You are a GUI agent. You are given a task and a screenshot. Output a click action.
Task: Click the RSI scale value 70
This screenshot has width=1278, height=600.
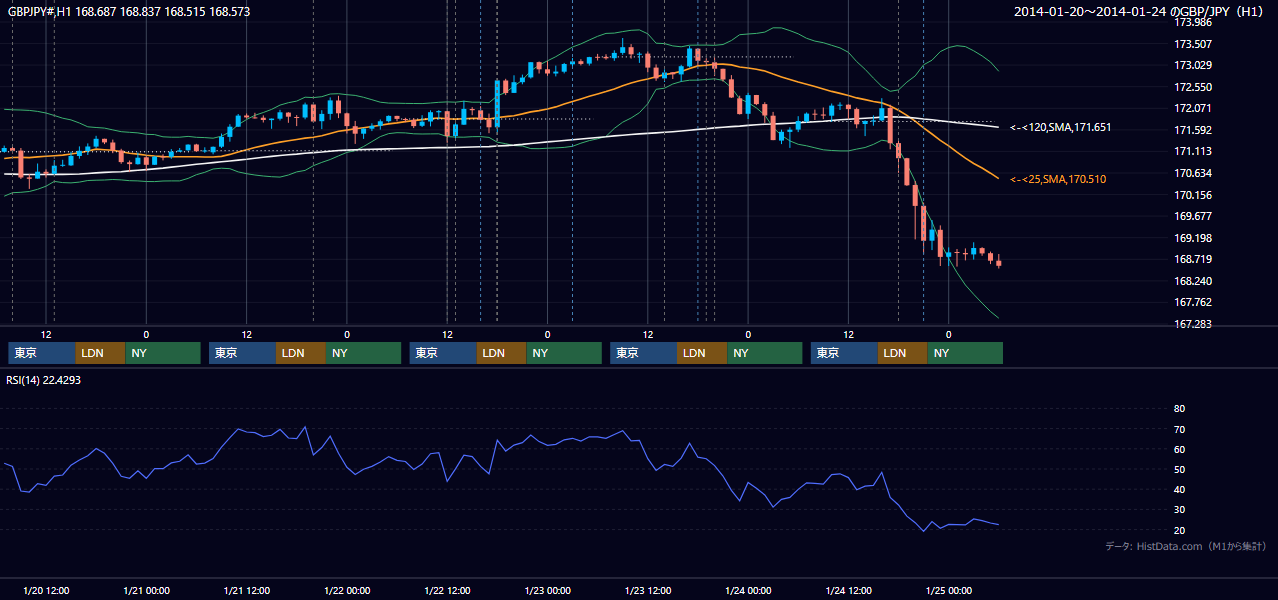click(1179, 429)
